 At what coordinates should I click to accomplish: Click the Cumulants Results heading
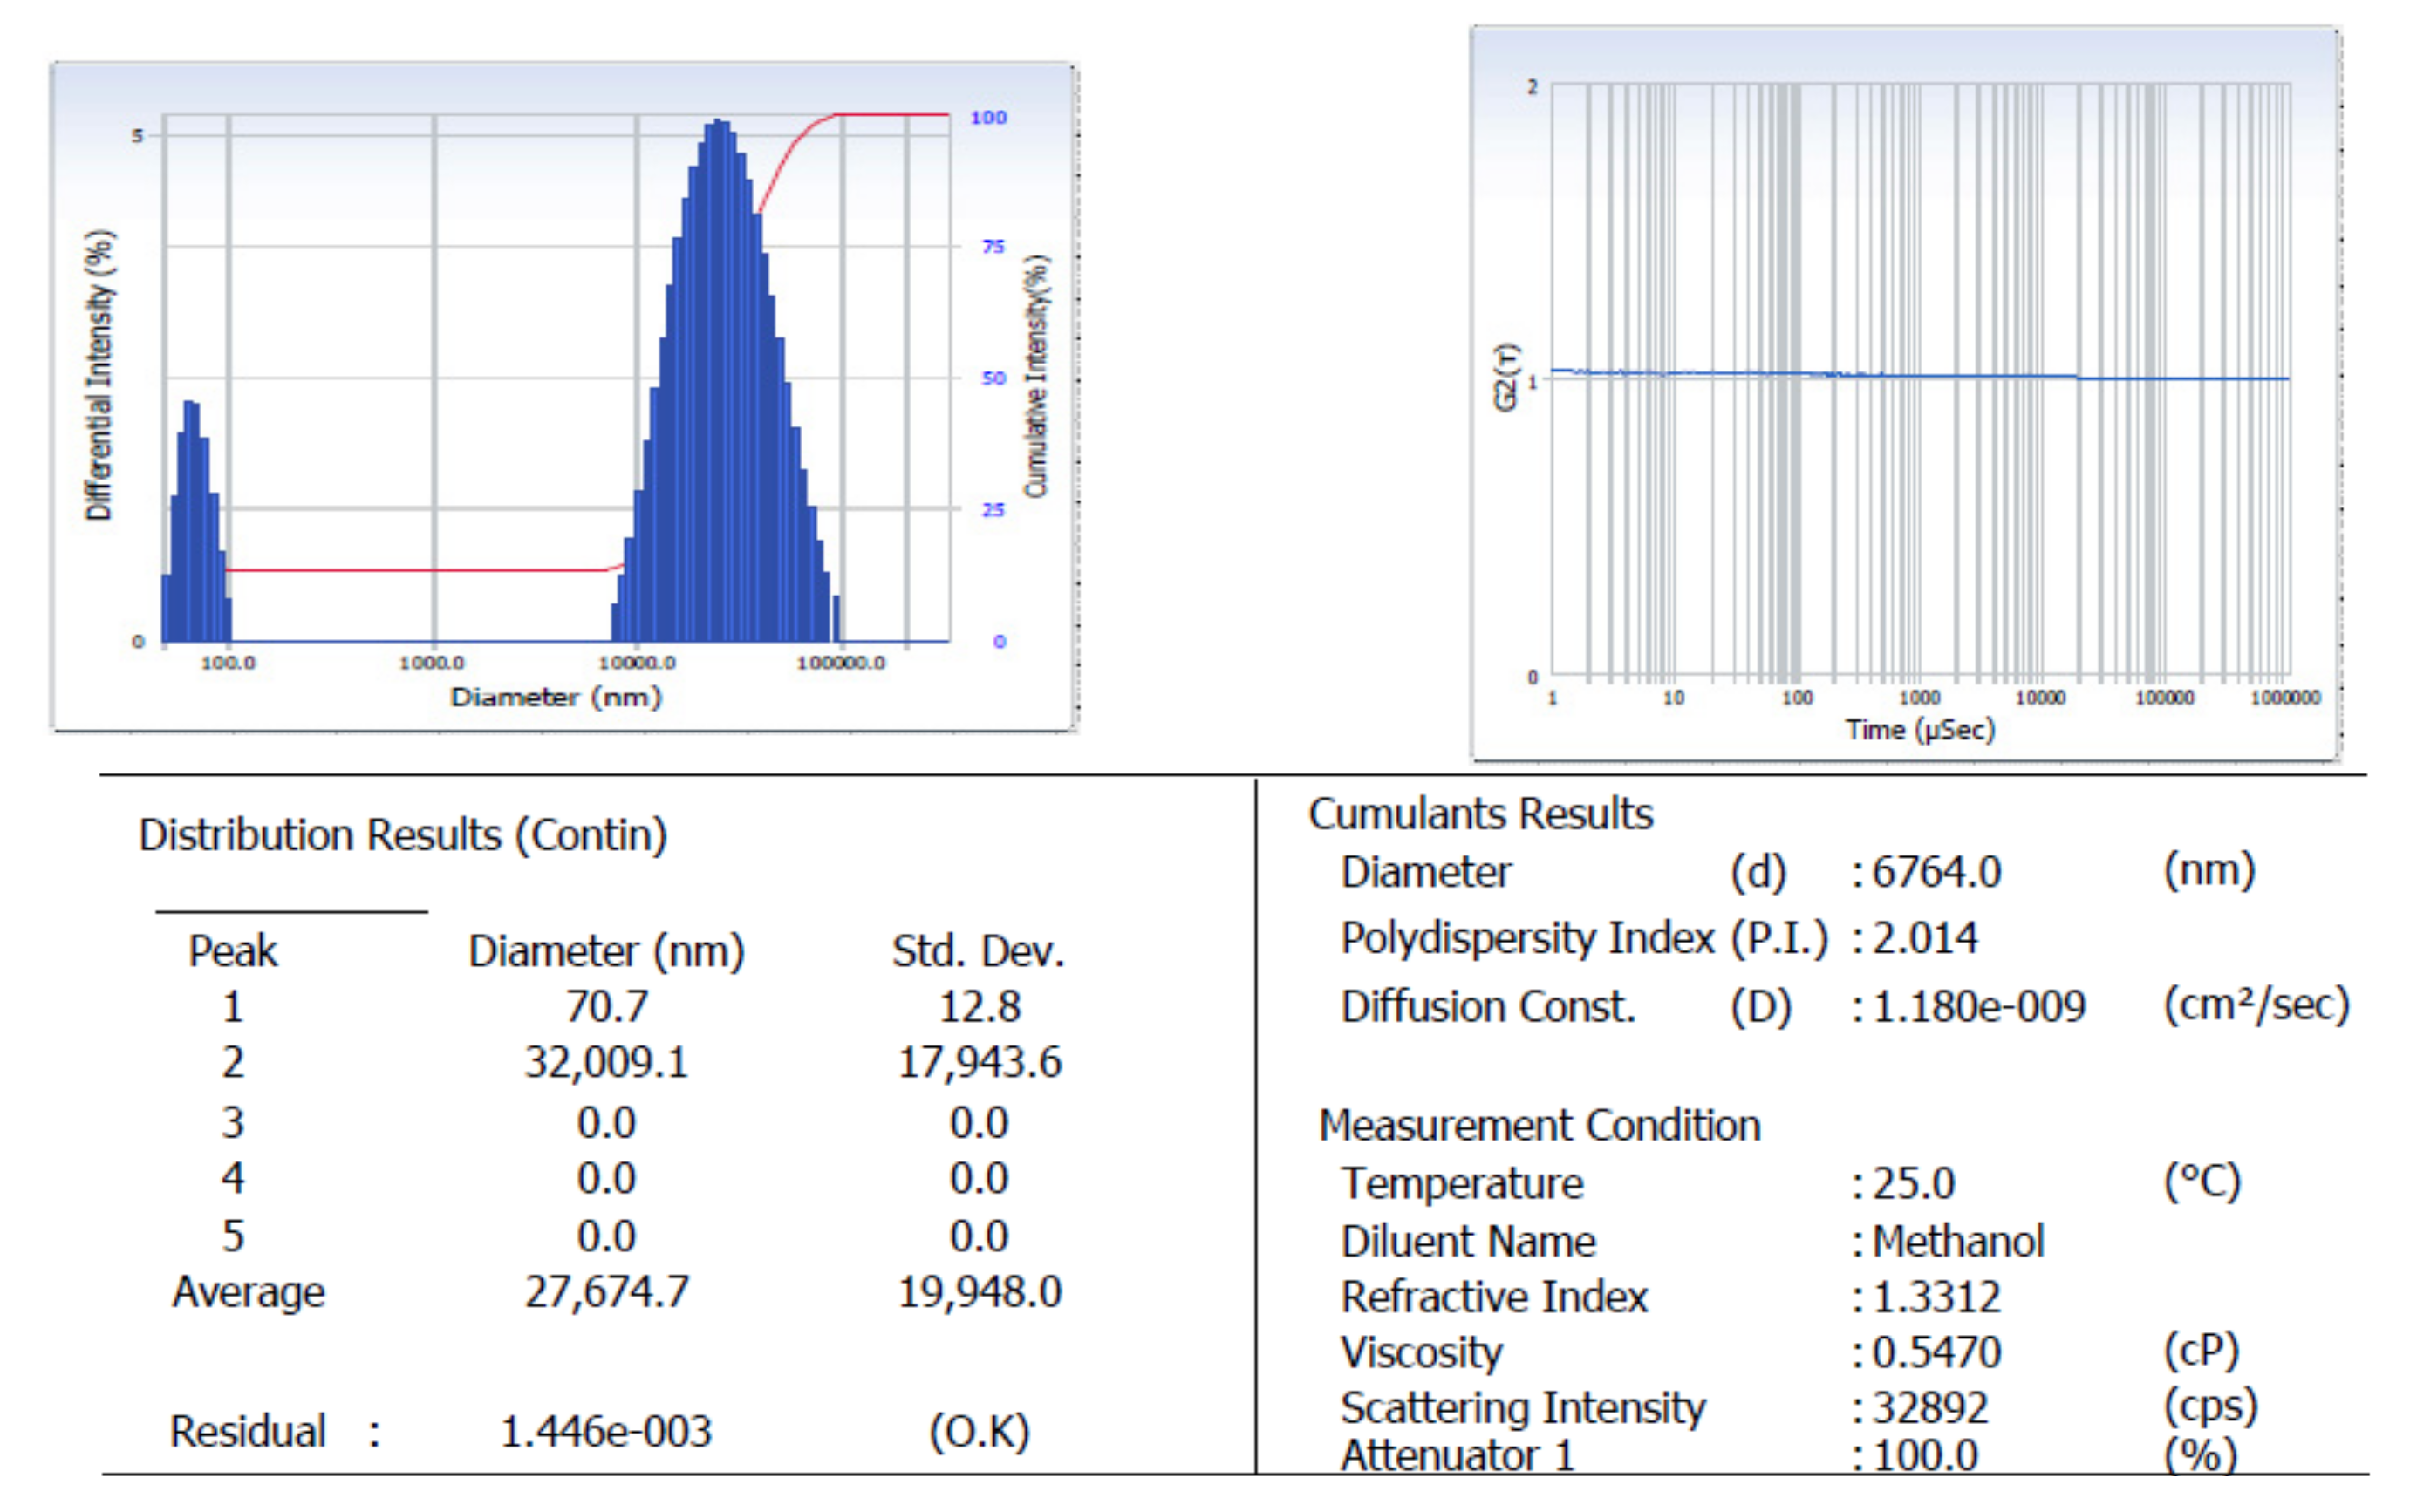click(1480, 814)
